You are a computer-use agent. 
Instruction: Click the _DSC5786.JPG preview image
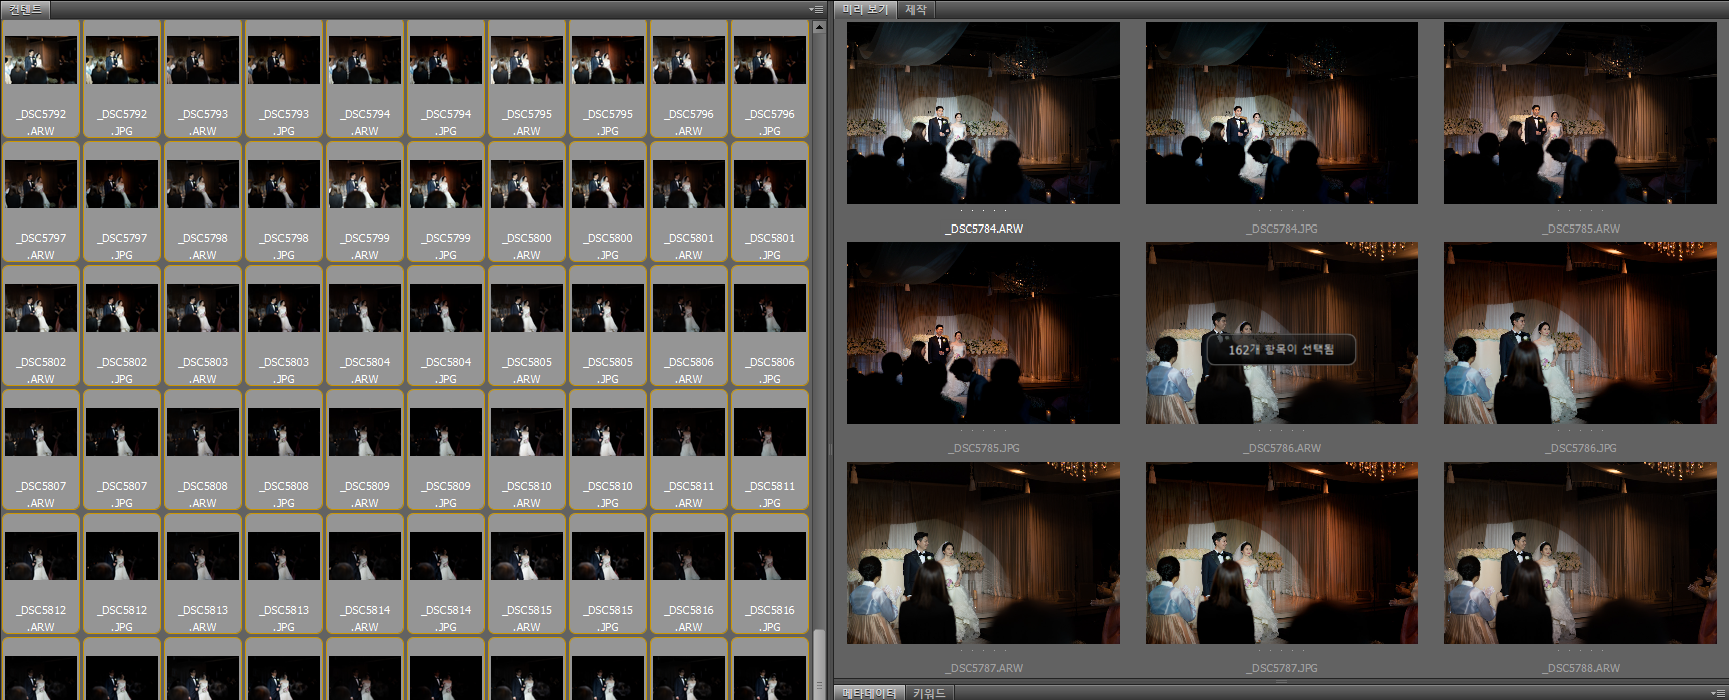[x=1580, y=333]
